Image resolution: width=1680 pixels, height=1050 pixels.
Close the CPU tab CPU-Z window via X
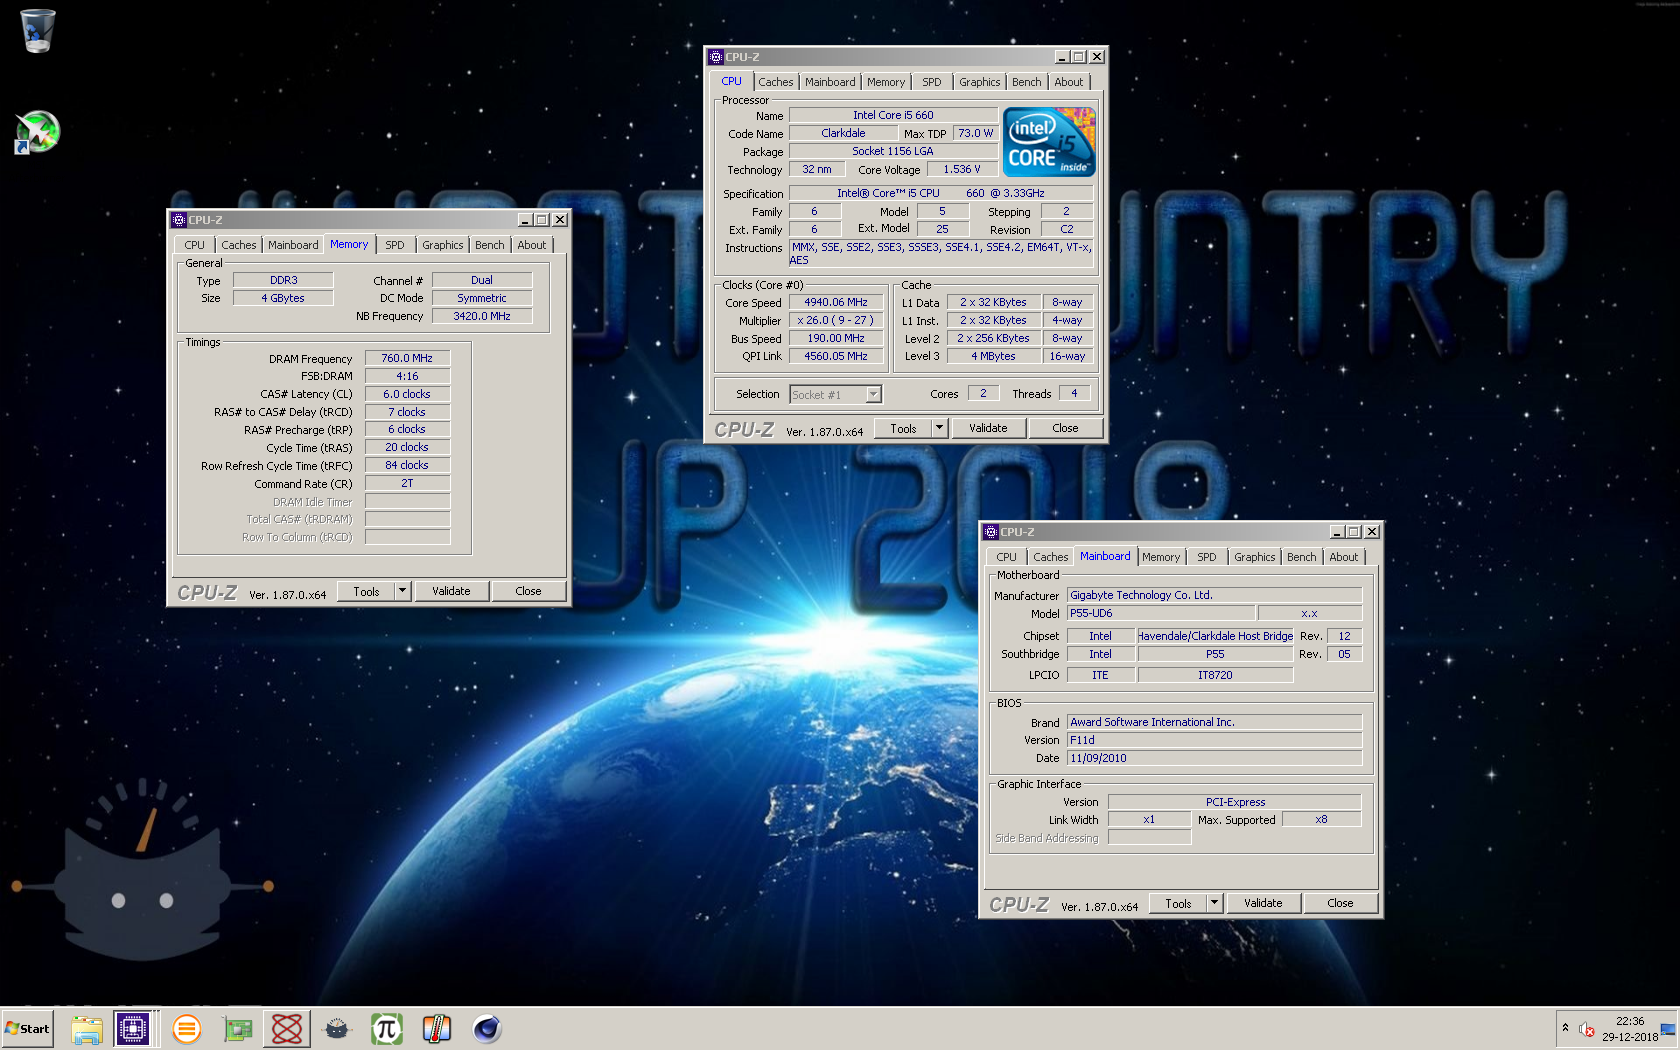(1097, 57)
